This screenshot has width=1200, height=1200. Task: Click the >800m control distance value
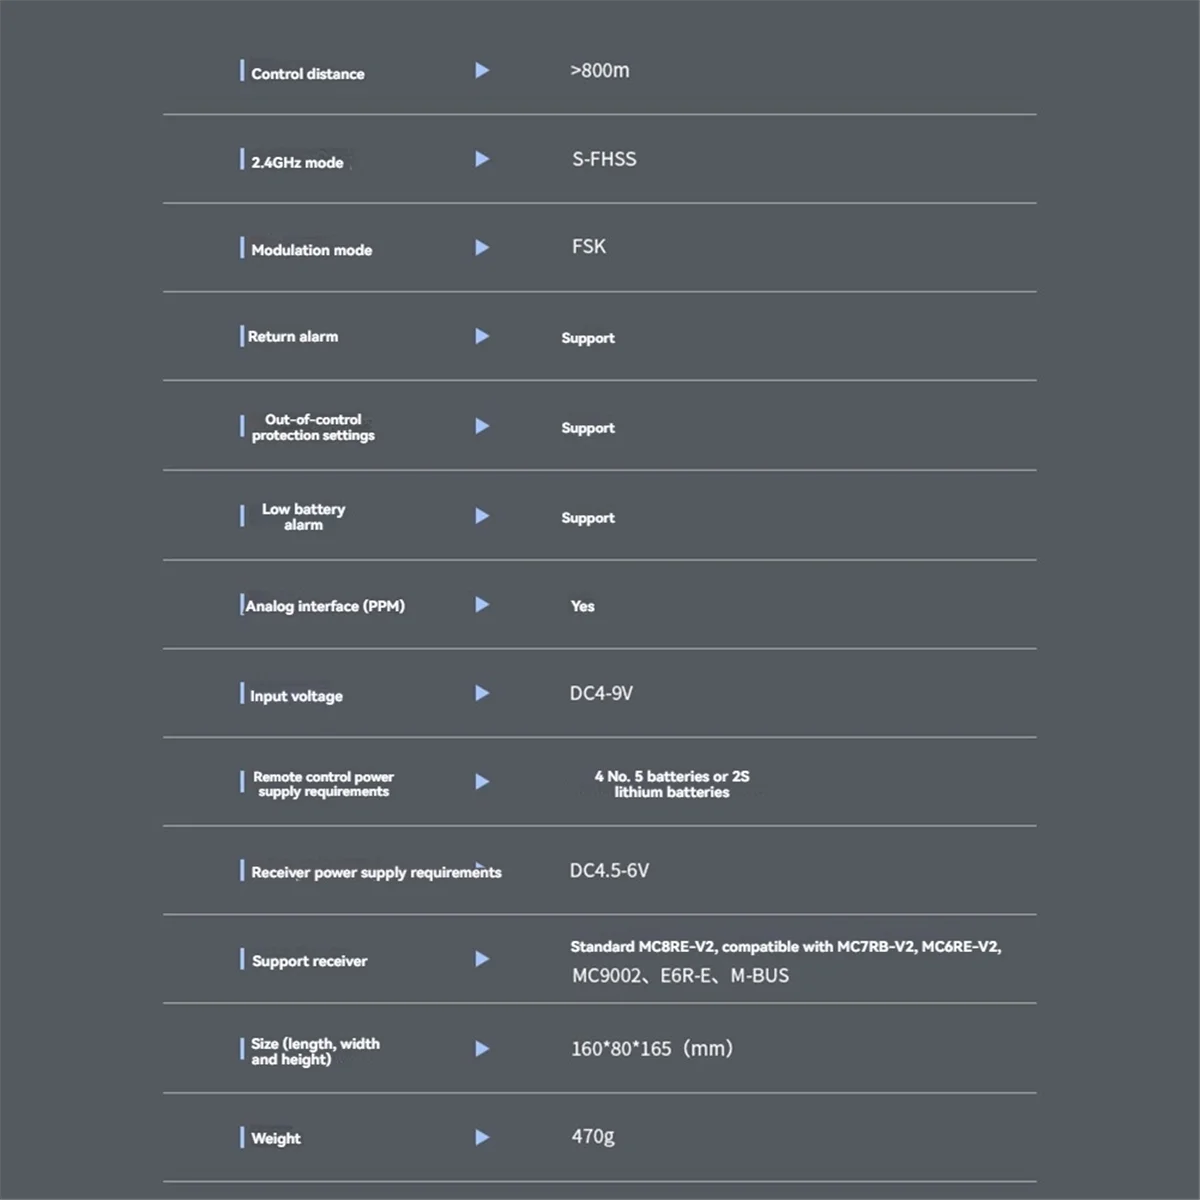600,71
